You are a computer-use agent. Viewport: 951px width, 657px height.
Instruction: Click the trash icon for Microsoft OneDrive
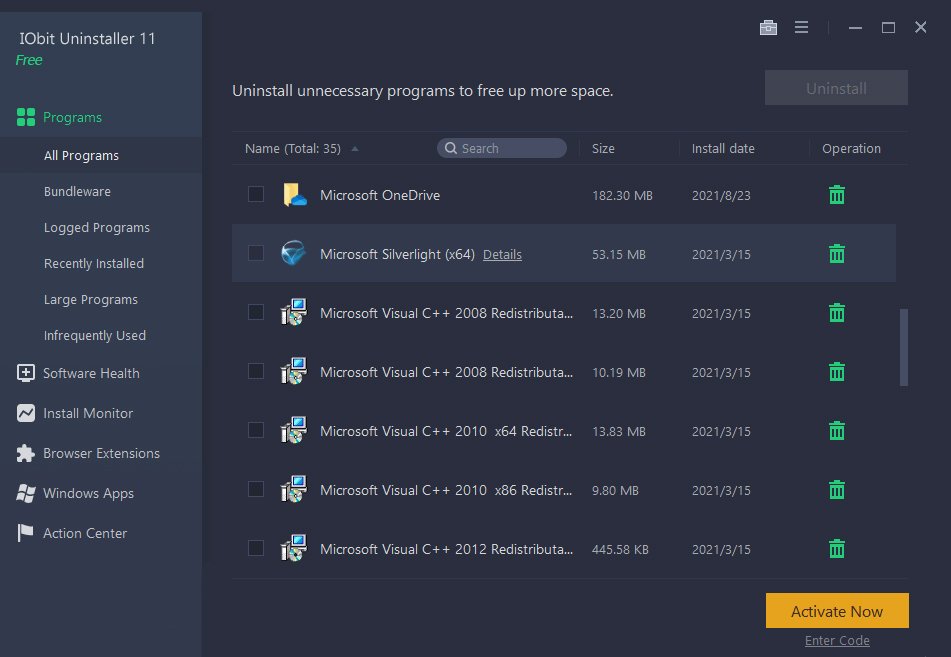point(836,195)
